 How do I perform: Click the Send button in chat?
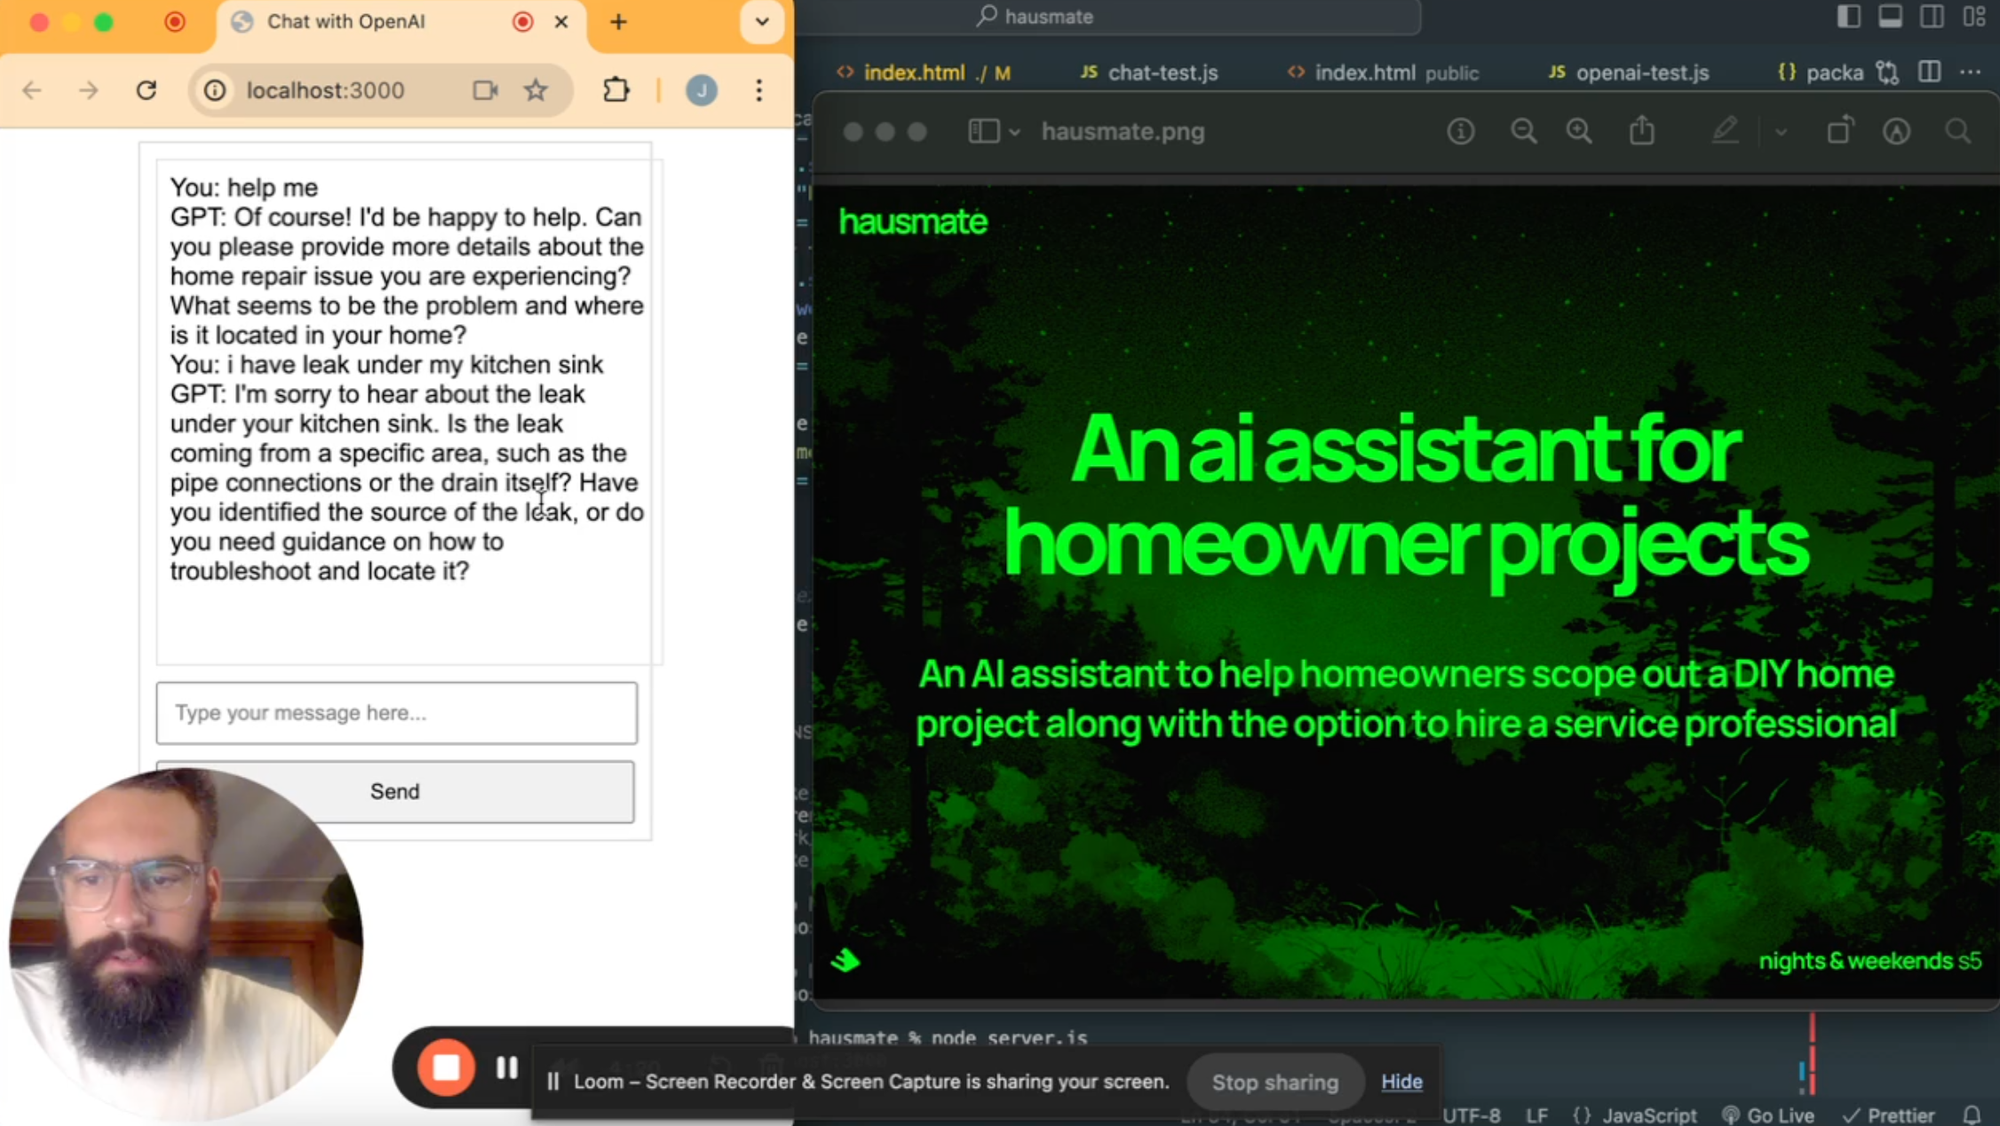[x=394, y=791]
